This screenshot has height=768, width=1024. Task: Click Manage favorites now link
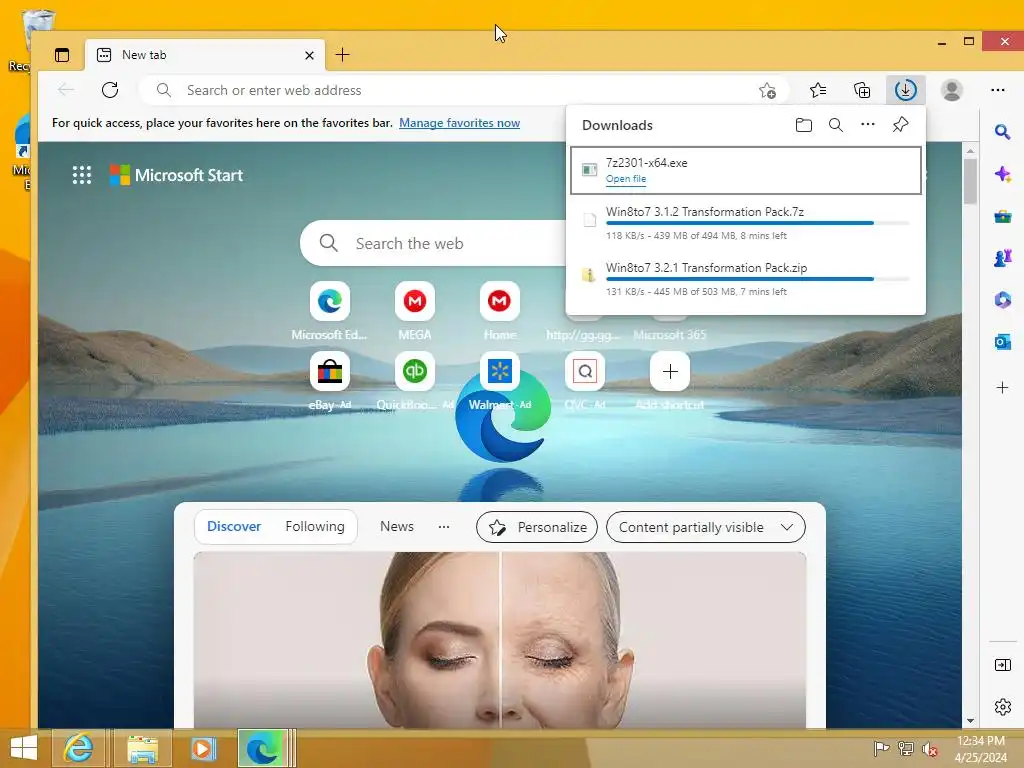point(459,123)
